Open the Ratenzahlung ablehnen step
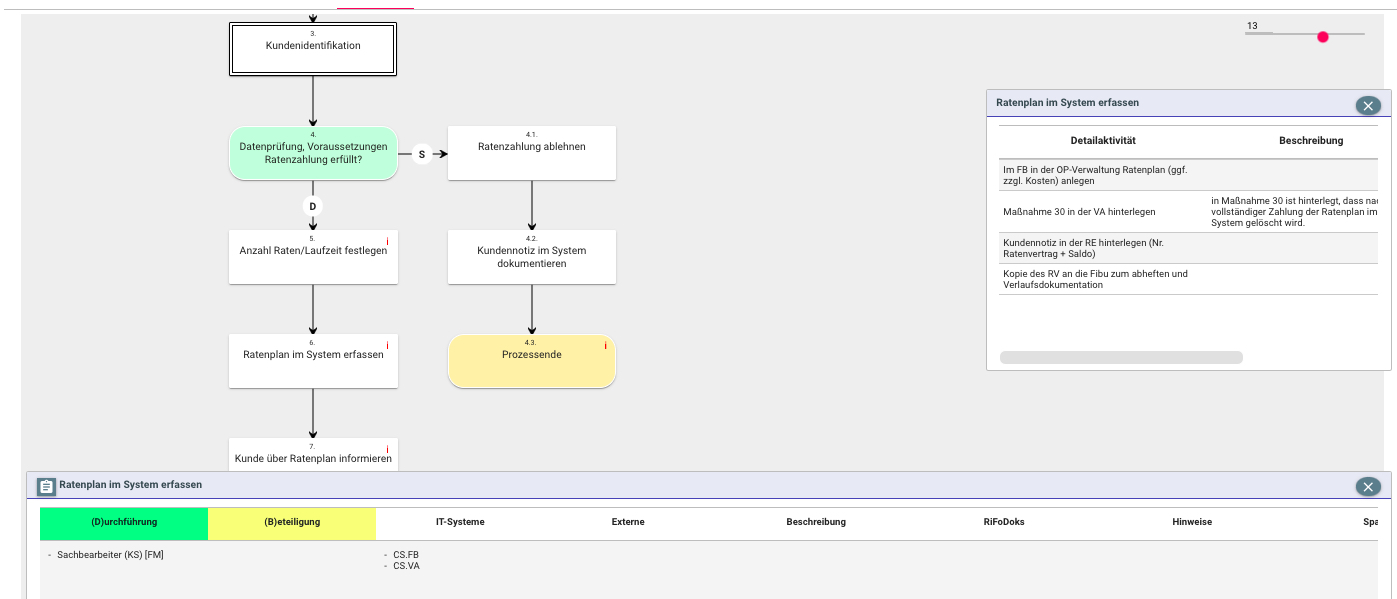Screen dimensions: 1397x599 coord(531,153)
